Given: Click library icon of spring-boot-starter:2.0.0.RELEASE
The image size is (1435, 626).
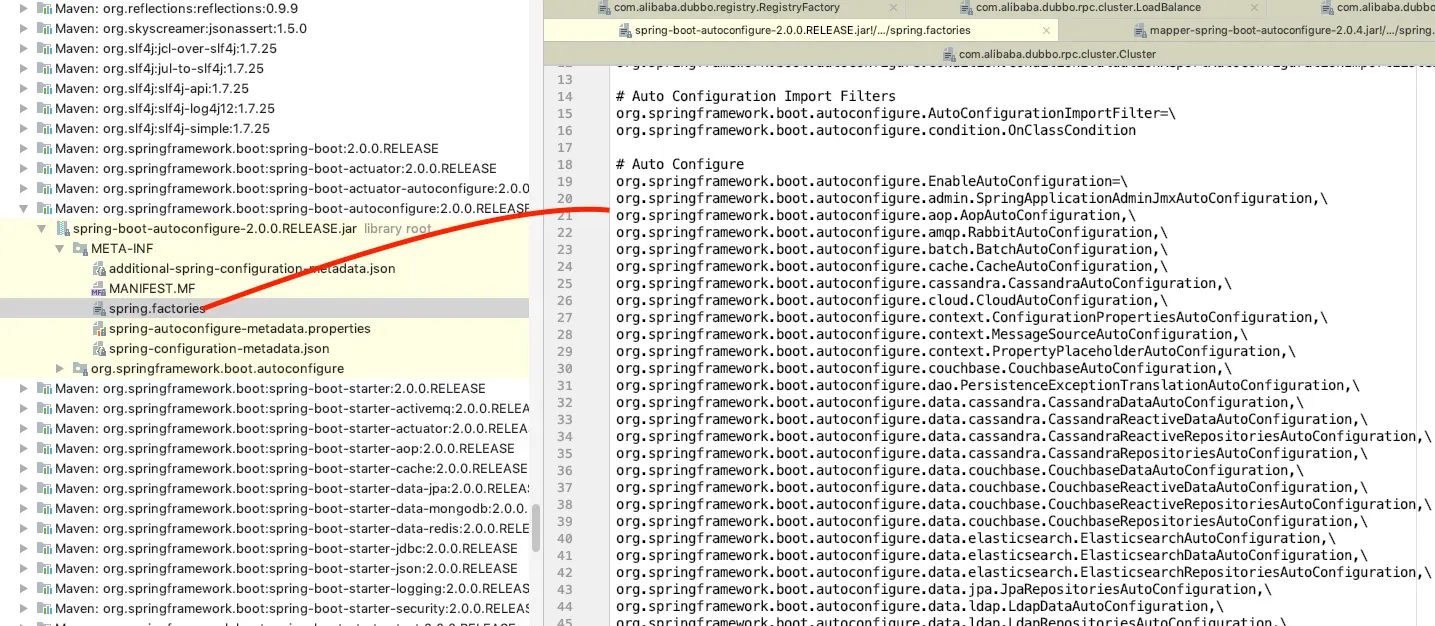Looking at the screenshot, I should [44, 388].
